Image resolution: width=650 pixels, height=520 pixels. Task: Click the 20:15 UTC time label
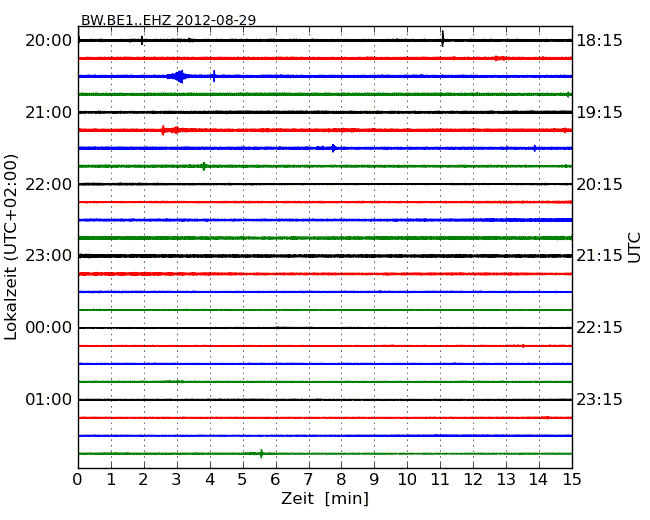tap(599, 184)
